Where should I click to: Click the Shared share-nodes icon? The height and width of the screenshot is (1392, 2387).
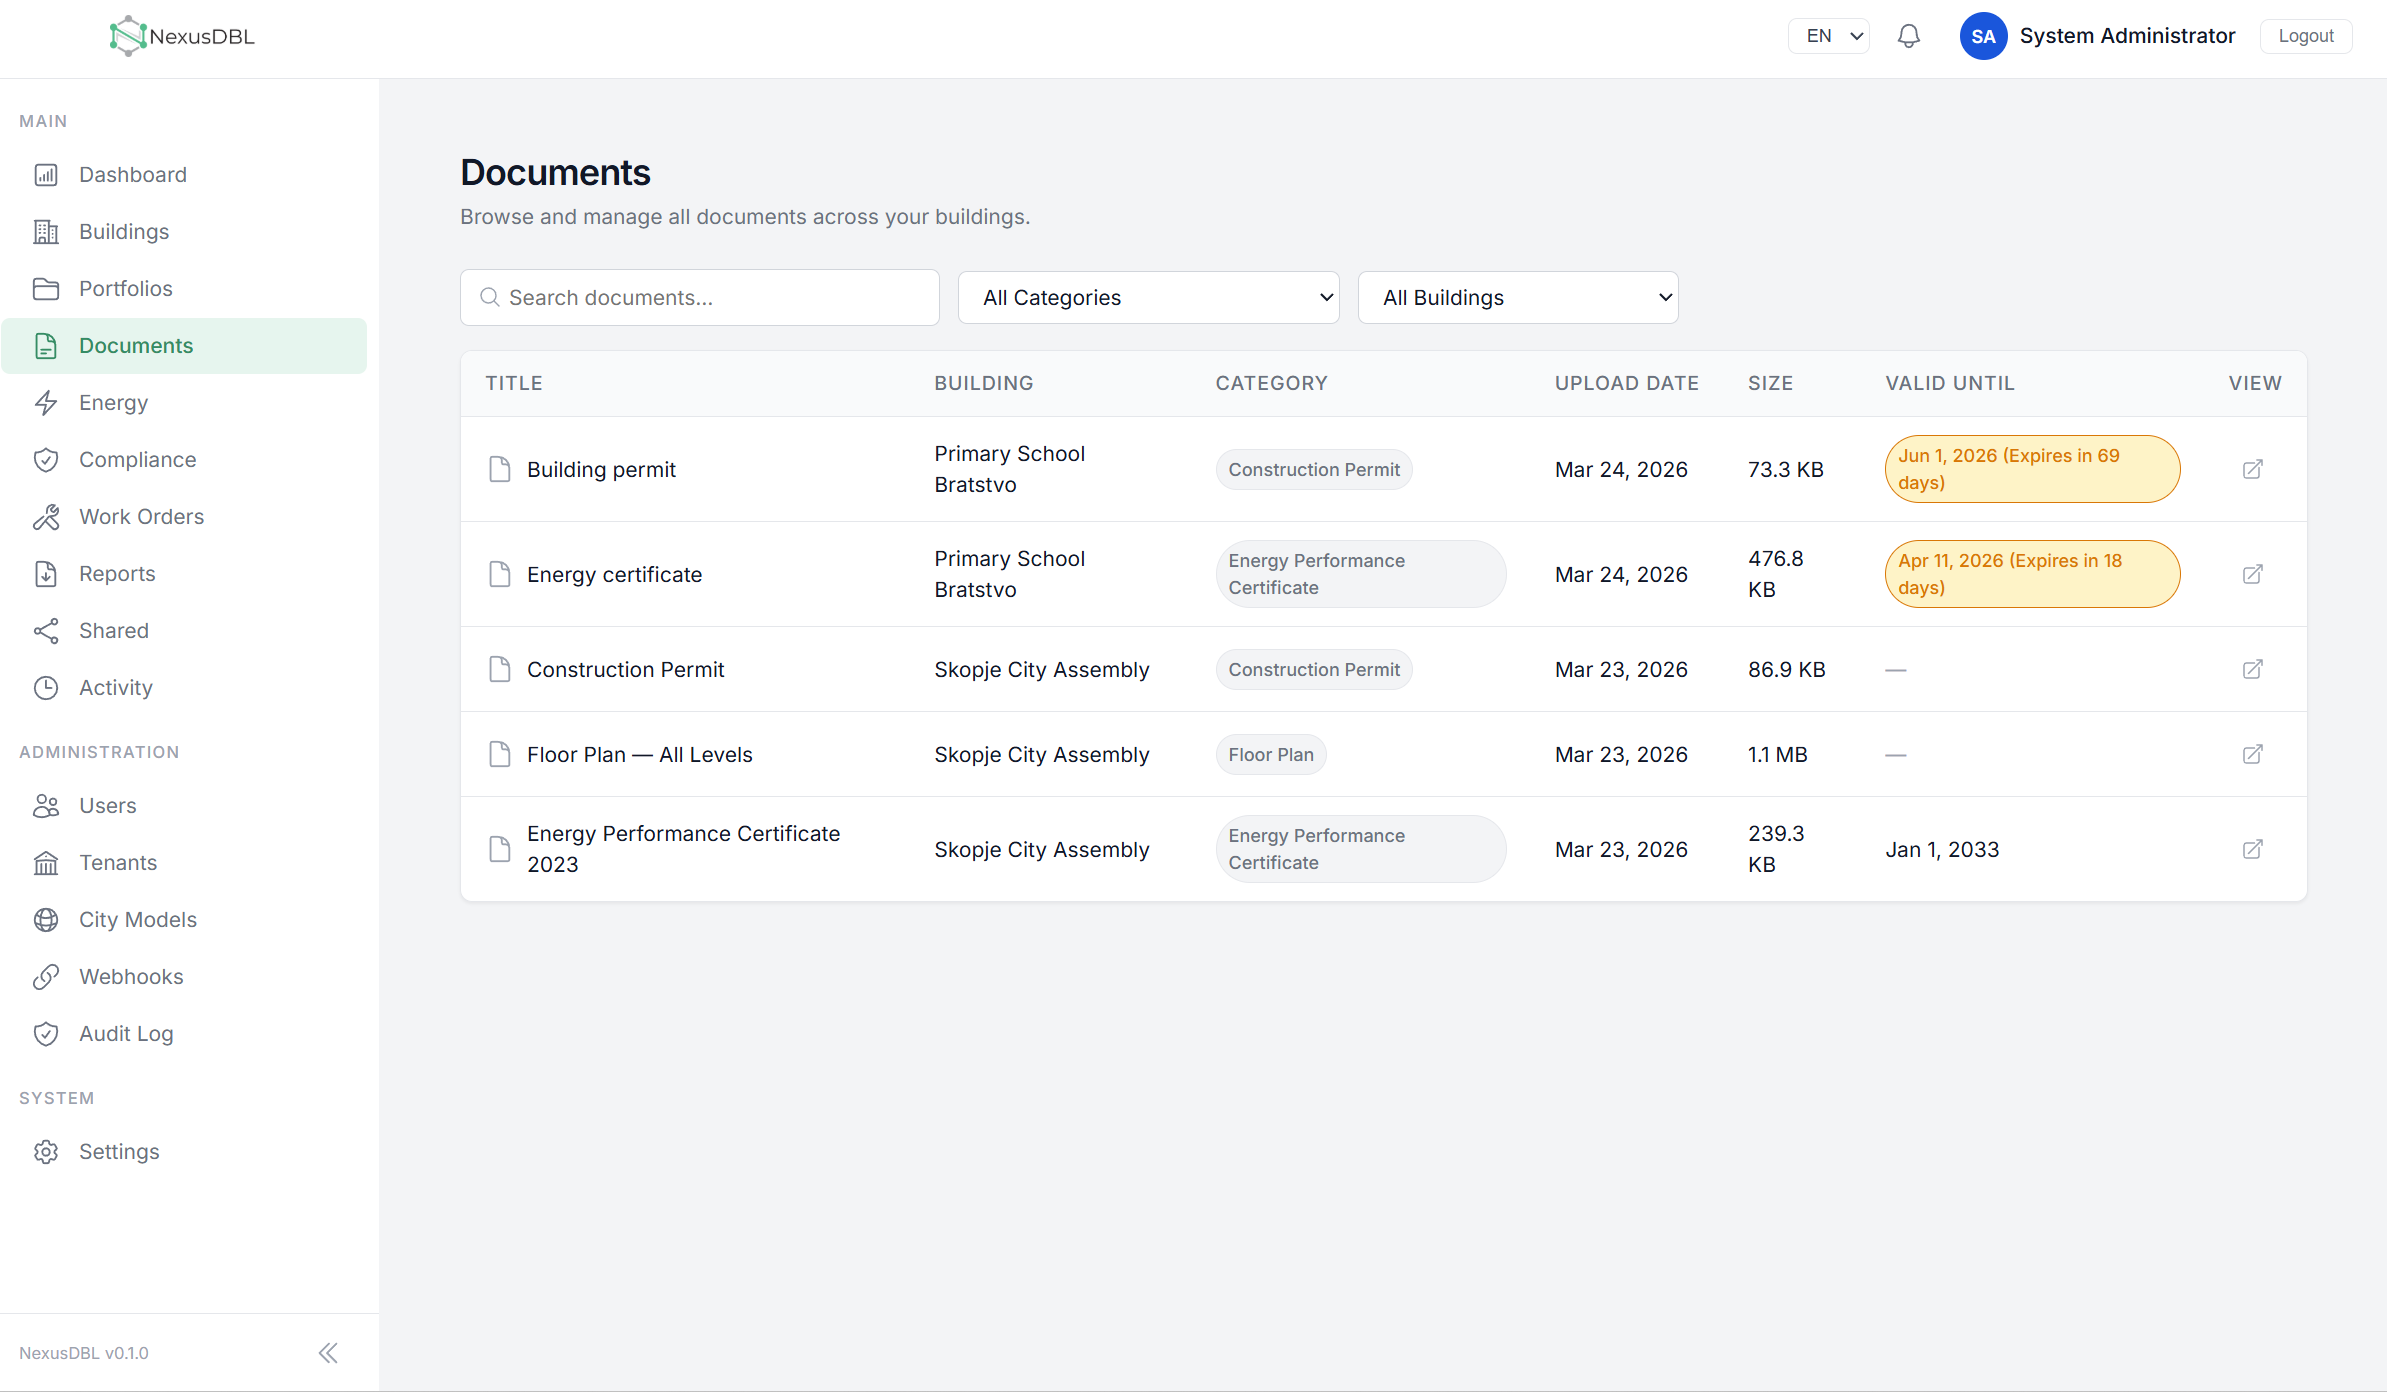[46, 631]
